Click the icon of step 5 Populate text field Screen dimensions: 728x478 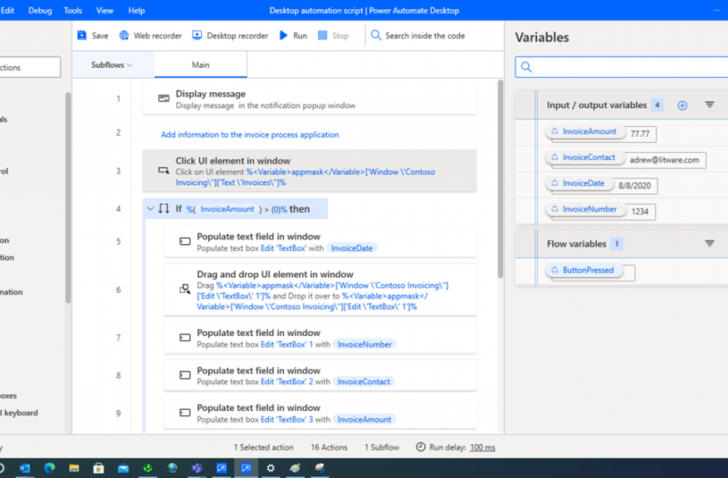185,241
